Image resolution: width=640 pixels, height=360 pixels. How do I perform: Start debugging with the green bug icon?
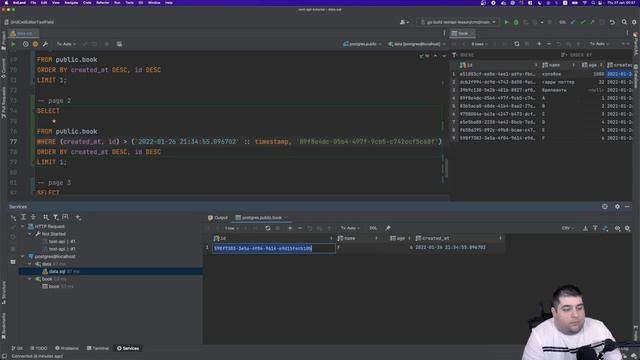[x=516, y=22]
